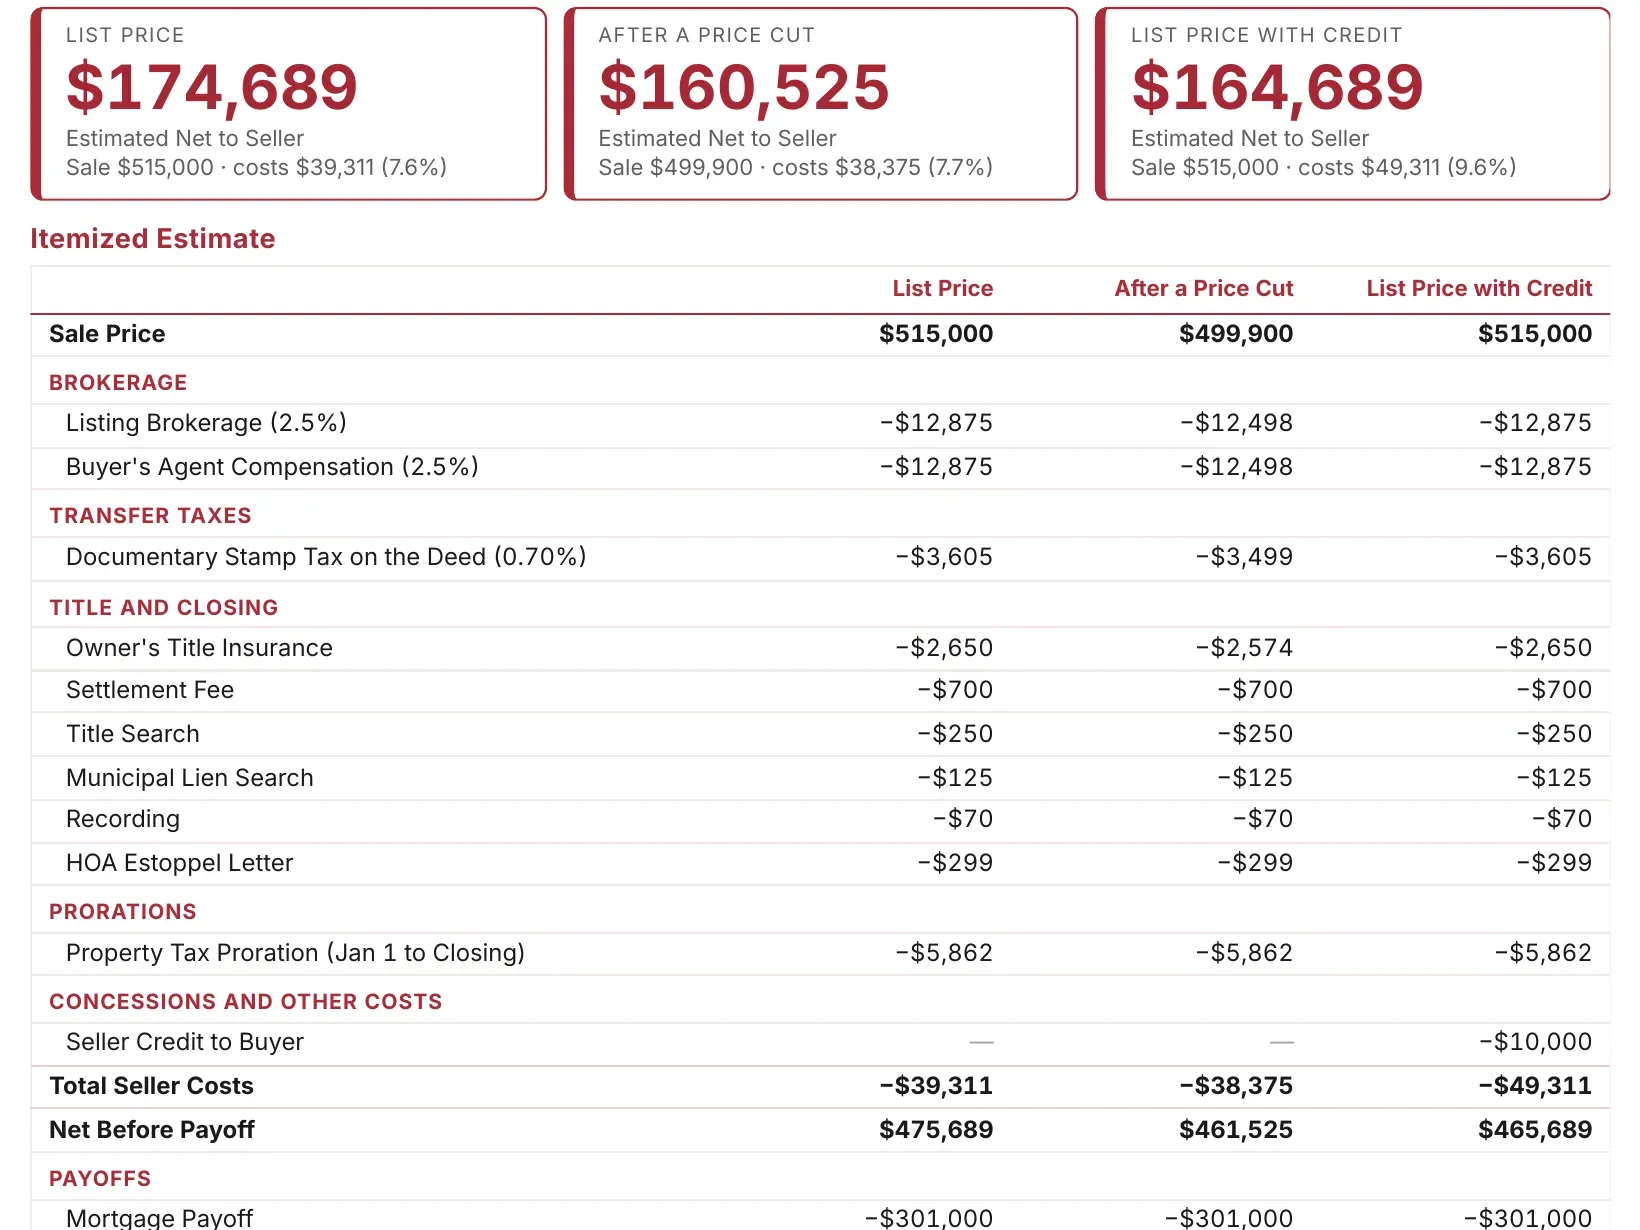Click CONCESSIONS AND OTHER COSTS heading
Screen dimensions: 1640x1230
(246, 1001)
